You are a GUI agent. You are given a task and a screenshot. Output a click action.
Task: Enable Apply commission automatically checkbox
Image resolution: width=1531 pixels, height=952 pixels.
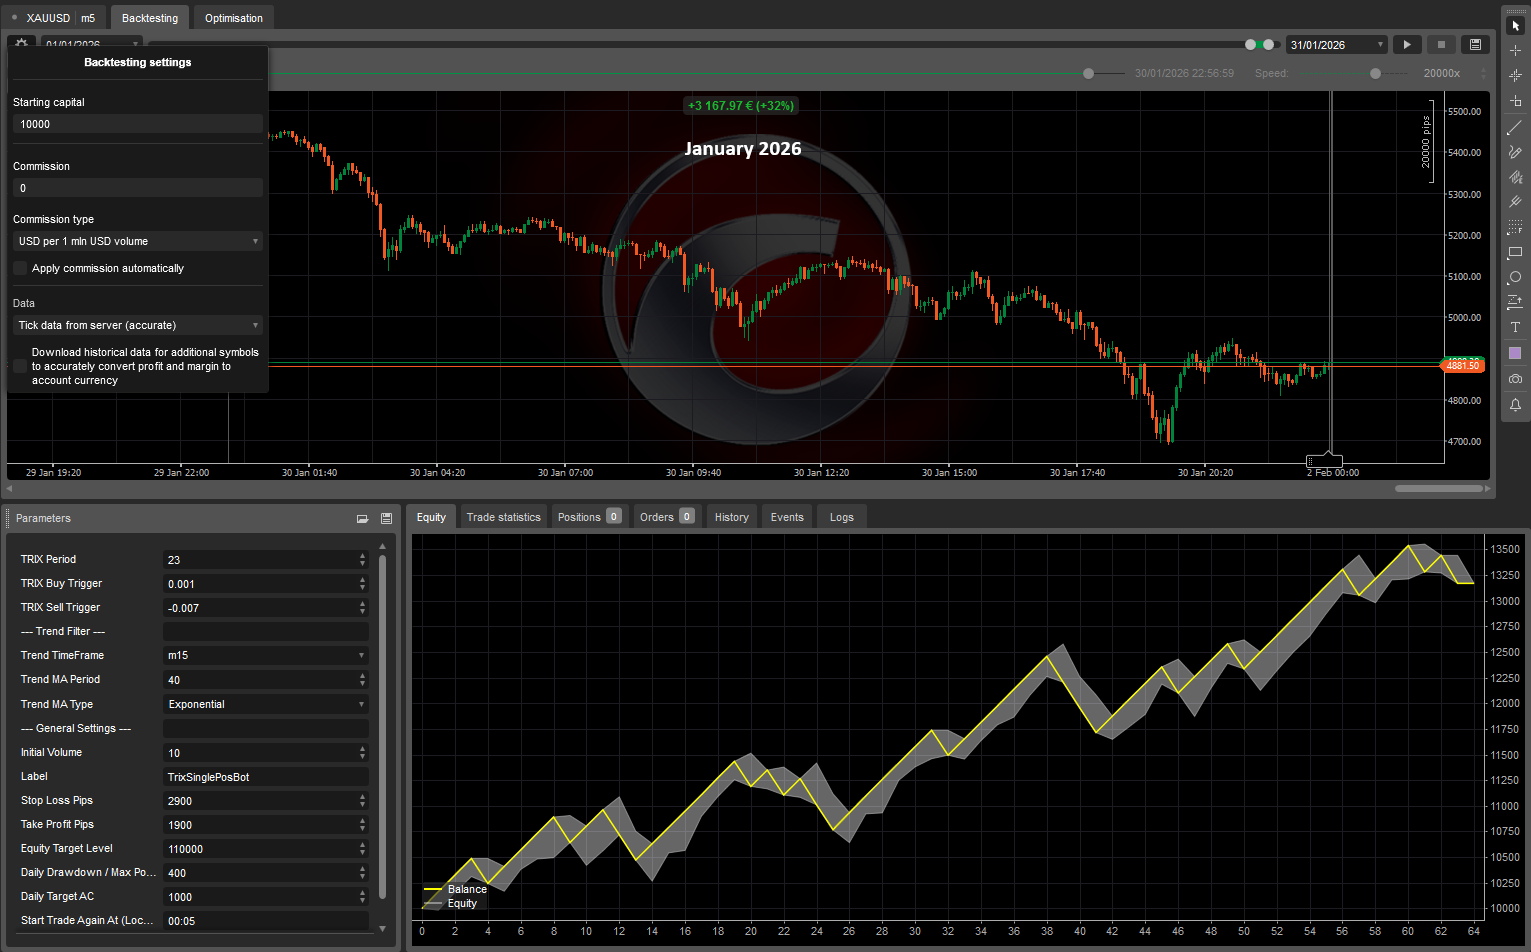tap(20, 268)
